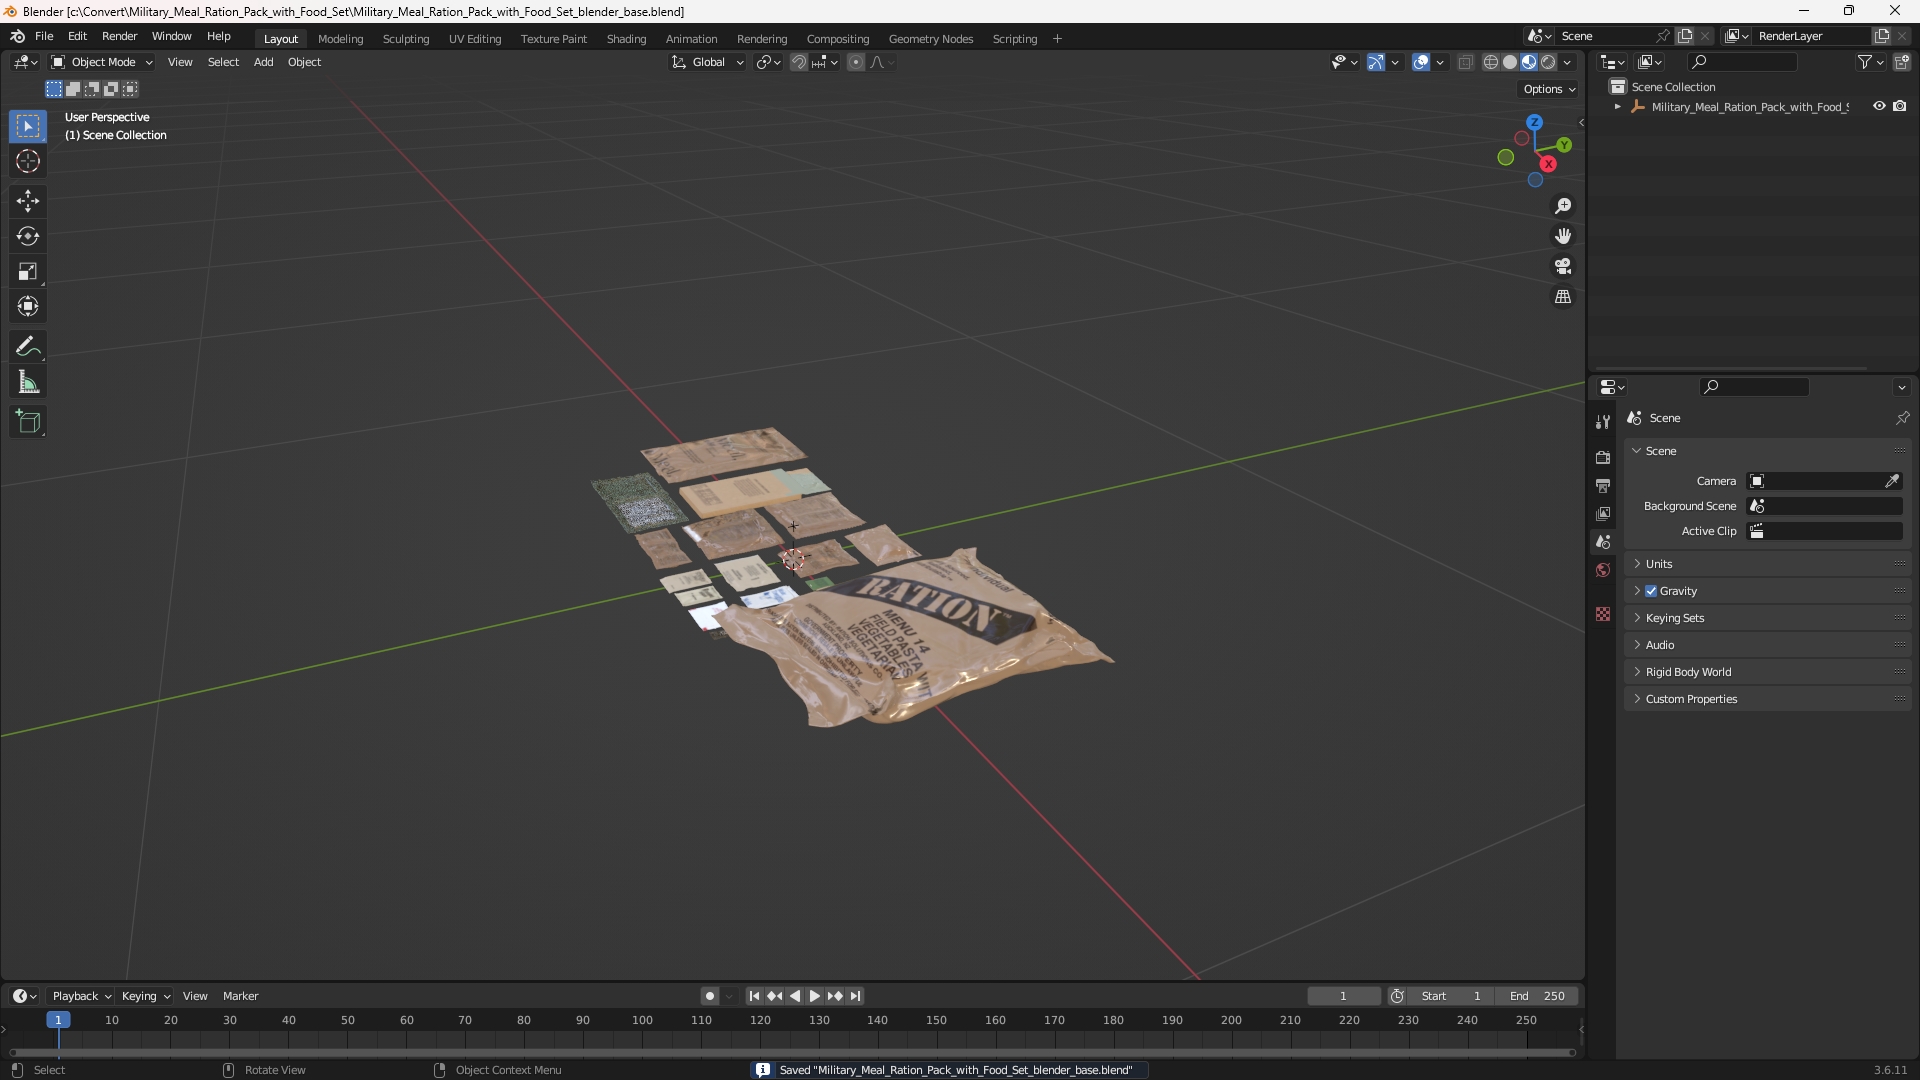Click the Pan view hand icon
The width and height of the screenshot is (1920, 1080).
coord(1563,236)
